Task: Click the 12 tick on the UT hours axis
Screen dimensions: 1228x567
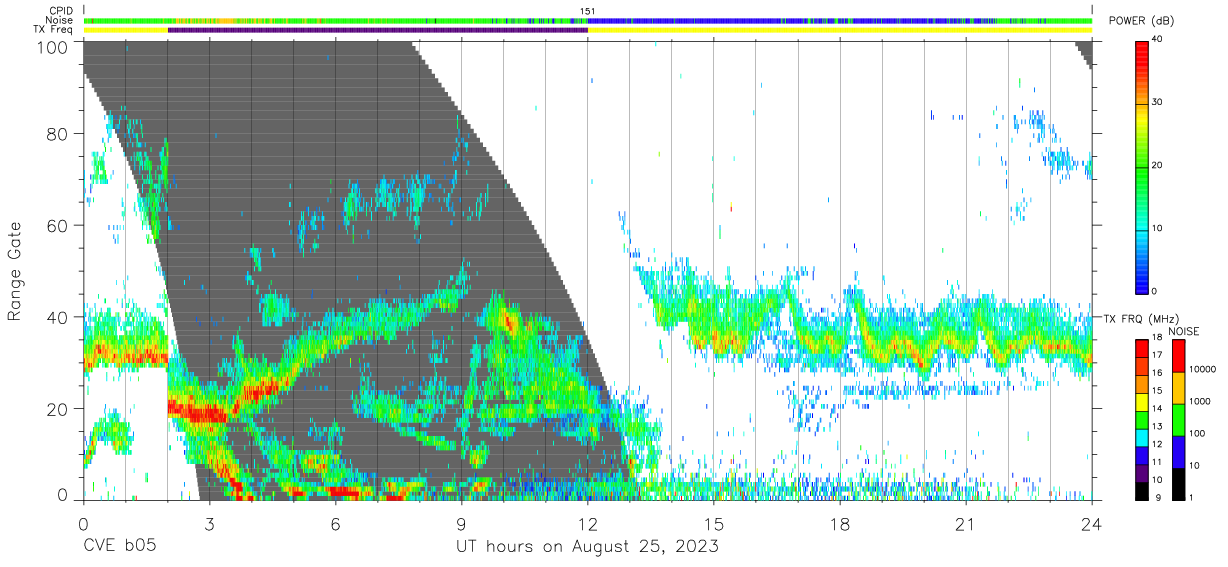Action: click(x=587, y=523)
